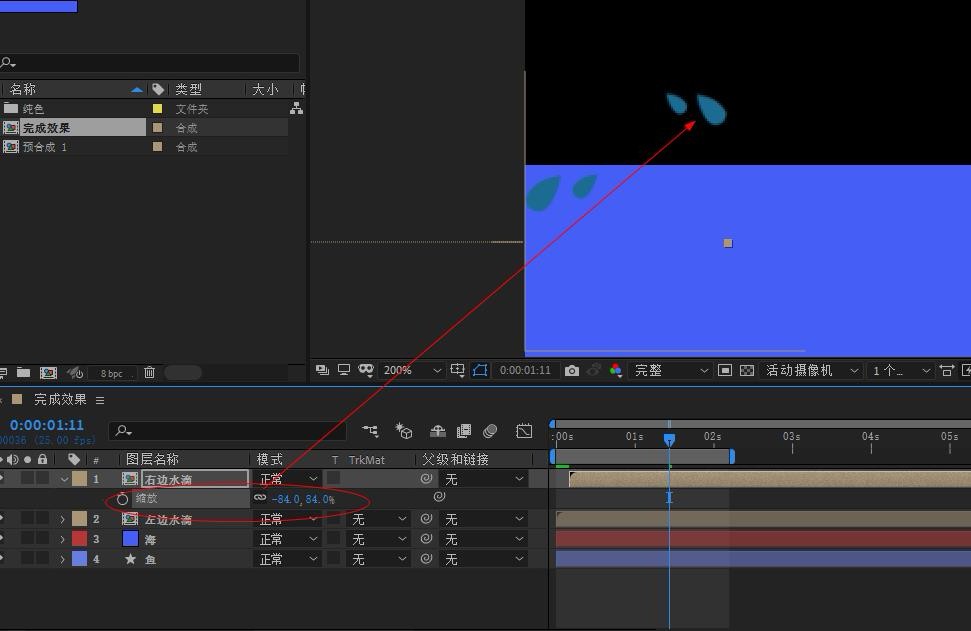The height and width of the screenshot is (631, 971).
Task: Enable frame blending for all layers
Action: point(464,430)
